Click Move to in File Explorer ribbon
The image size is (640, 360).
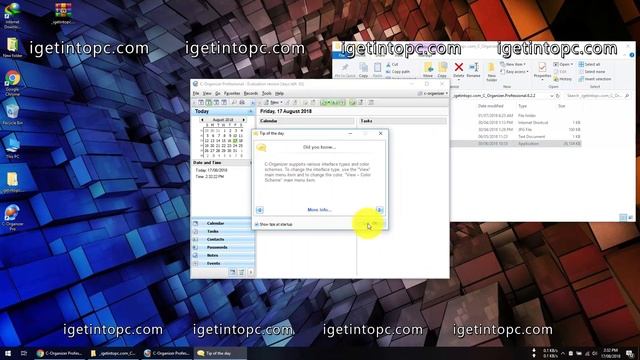pyautogui.click(x=428, y=70)
